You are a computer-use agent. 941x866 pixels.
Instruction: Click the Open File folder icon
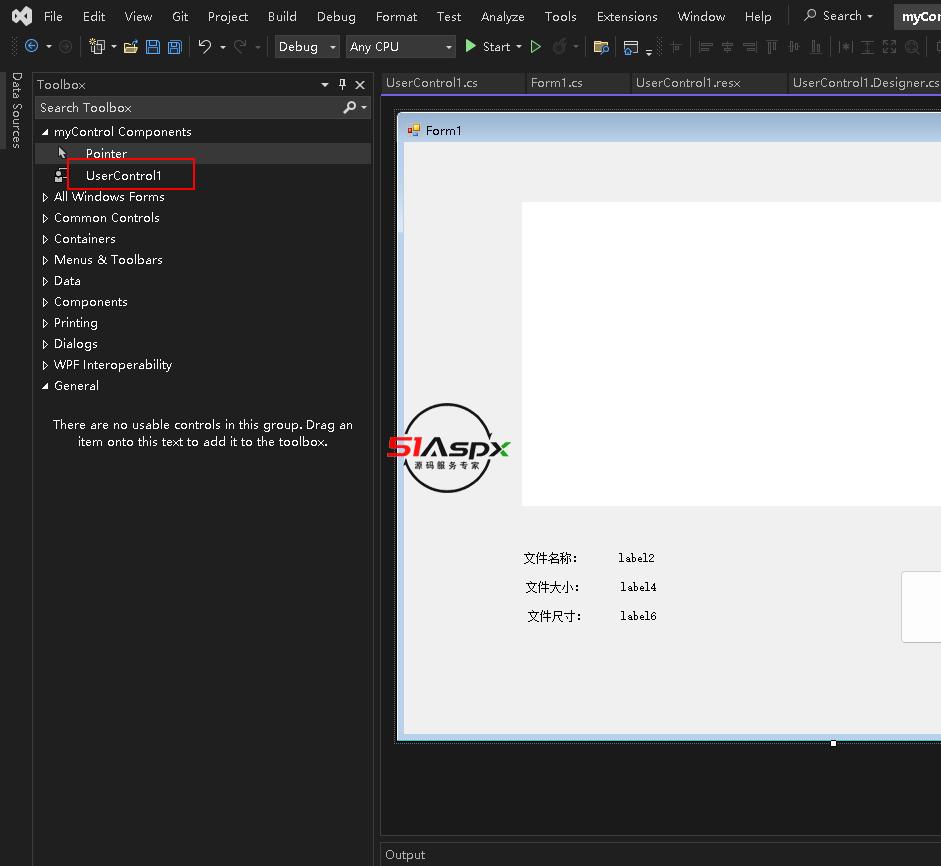(x=130, y=47)
